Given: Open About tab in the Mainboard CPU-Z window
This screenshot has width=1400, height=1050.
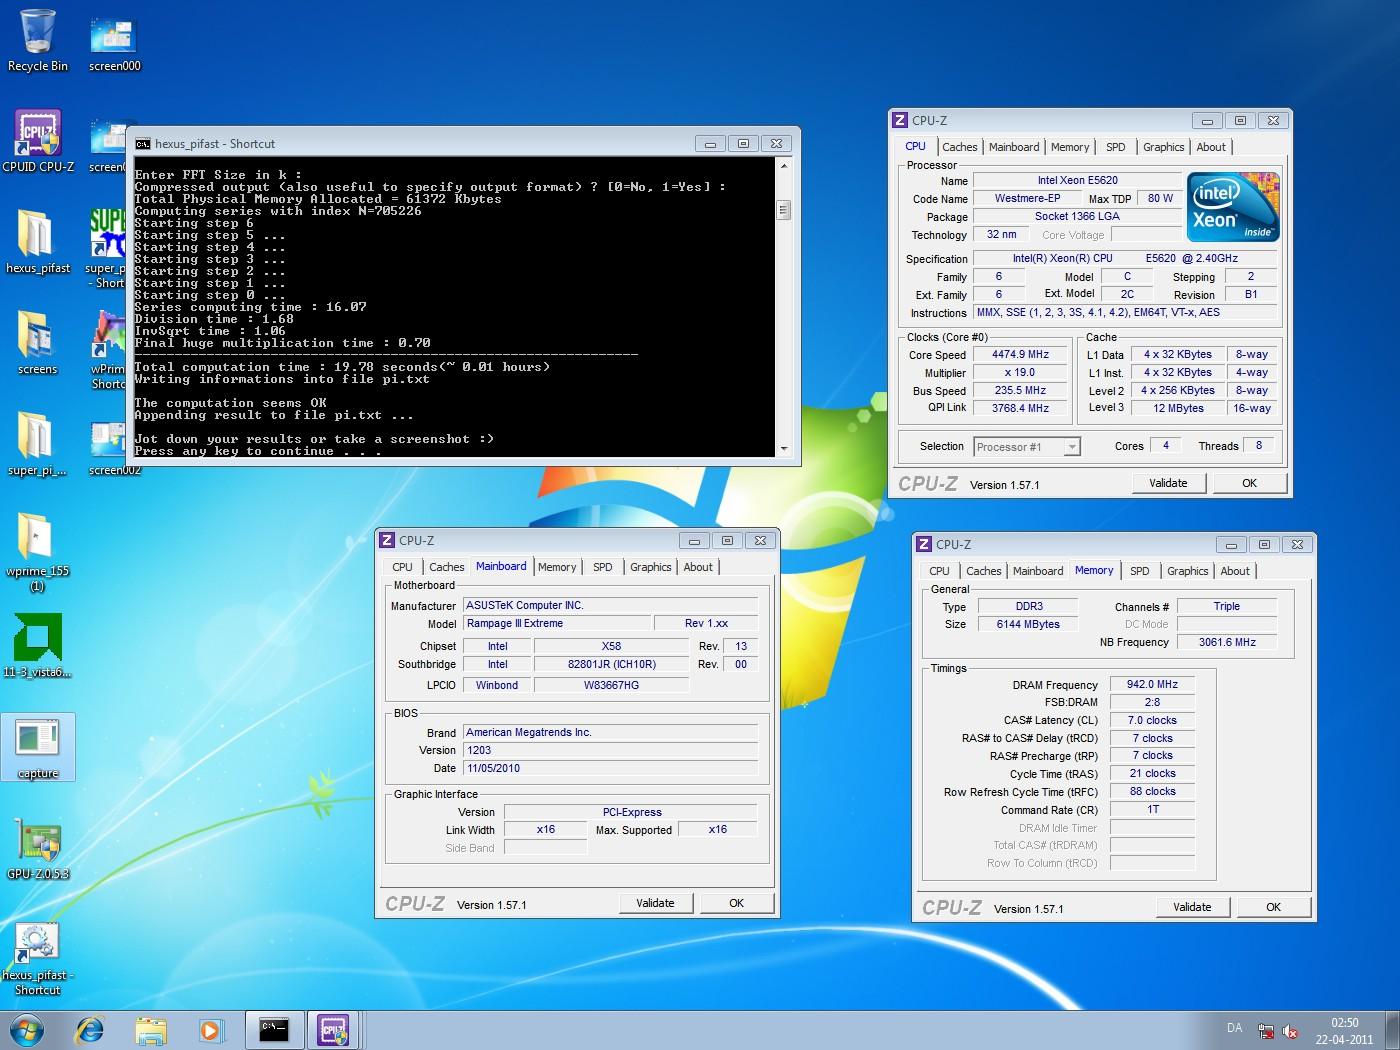Looking at the screenshot, I should (698, 567).
